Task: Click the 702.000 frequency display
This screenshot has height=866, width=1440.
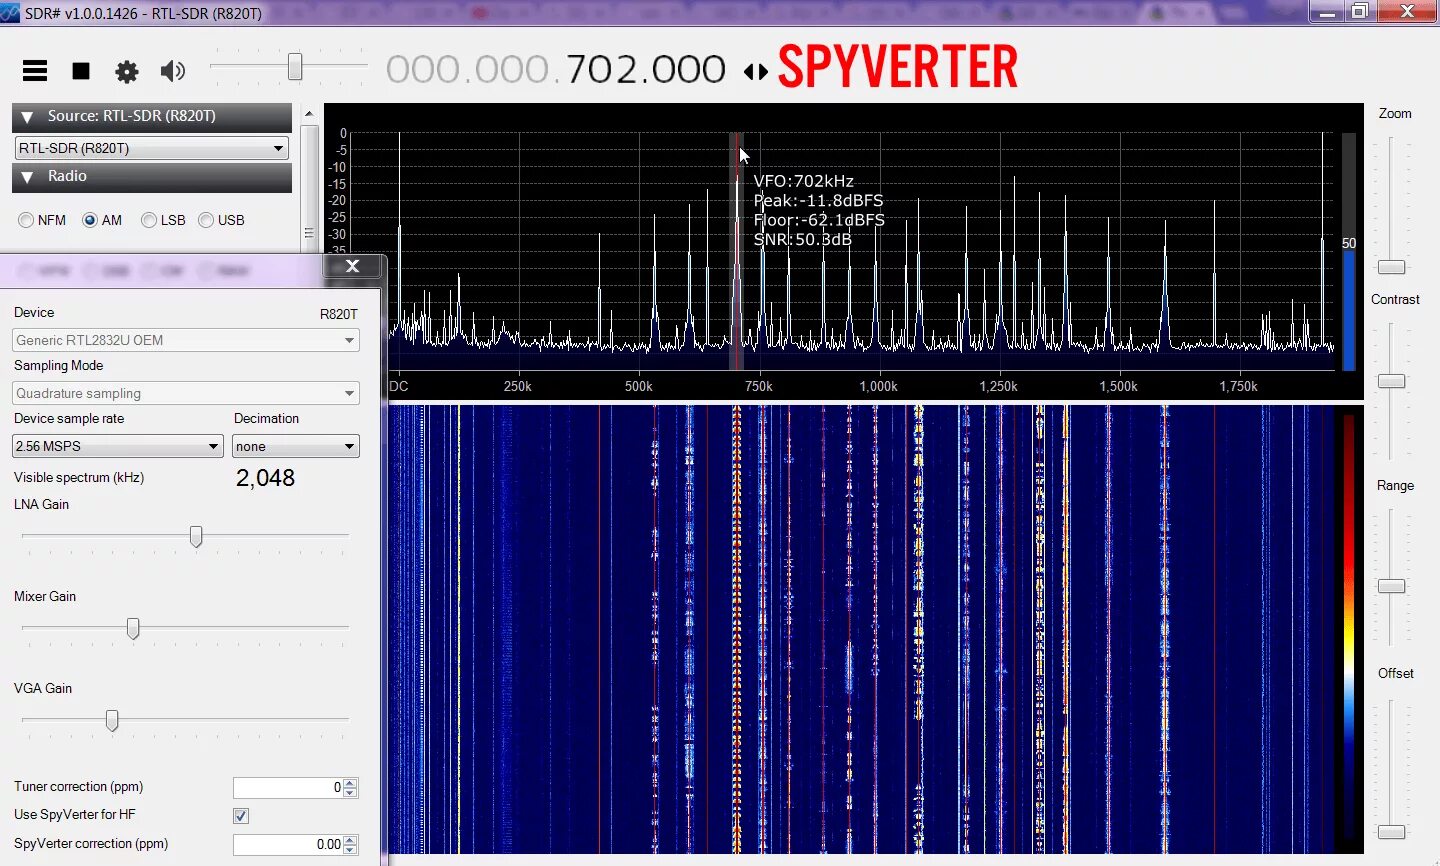Action: pos(646,70)
